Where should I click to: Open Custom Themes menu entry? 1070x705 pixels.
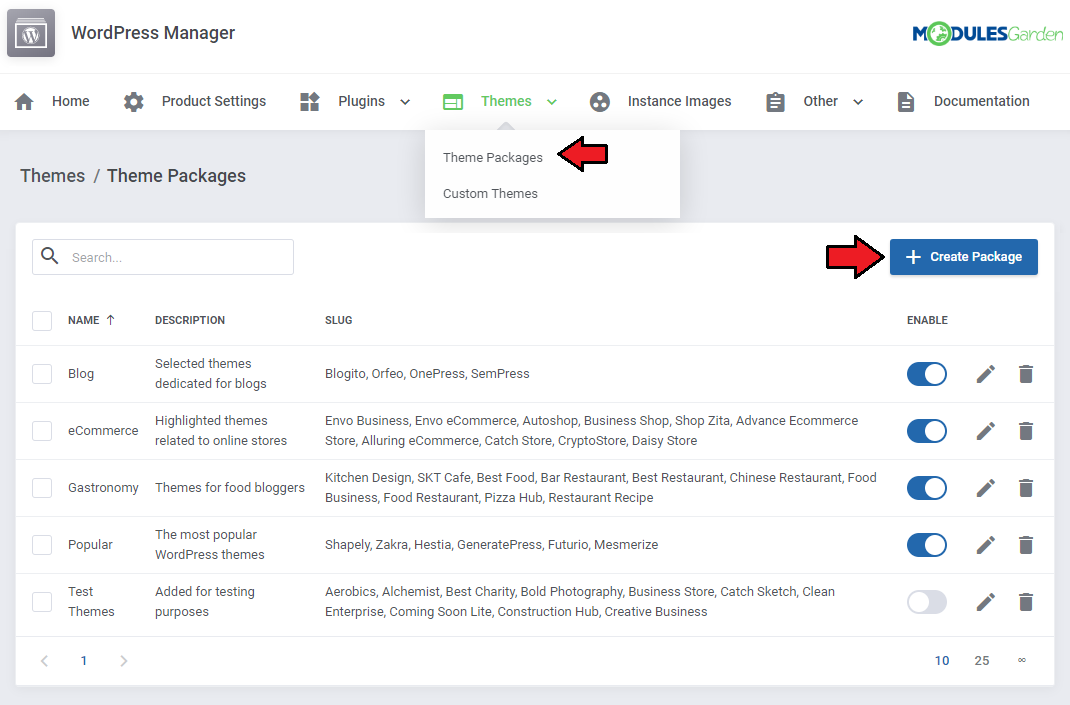coord(490,194)
